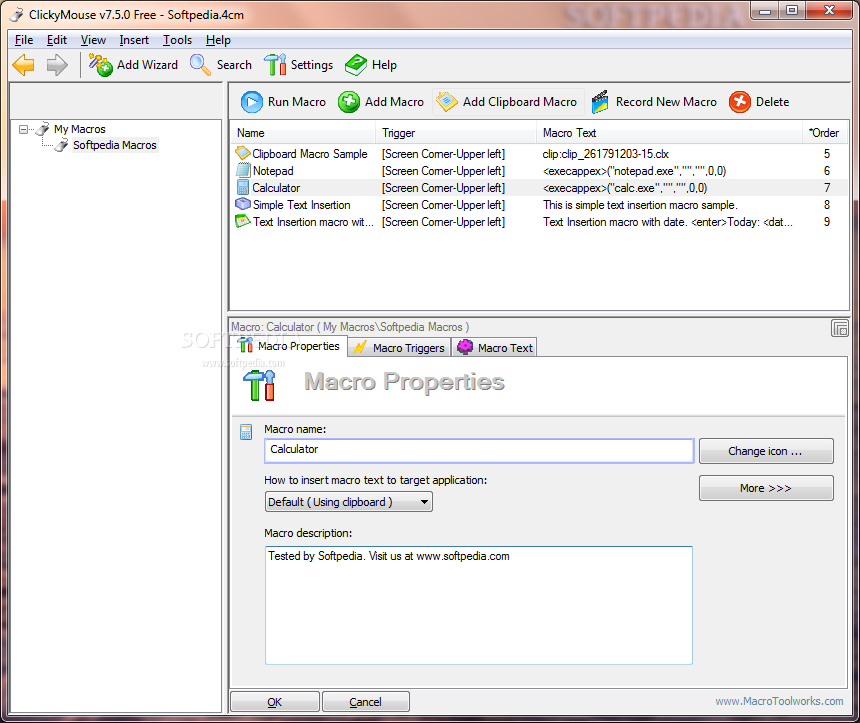Select the Calculator macro row icon
The image size is (860, 723).
[243, 187]
